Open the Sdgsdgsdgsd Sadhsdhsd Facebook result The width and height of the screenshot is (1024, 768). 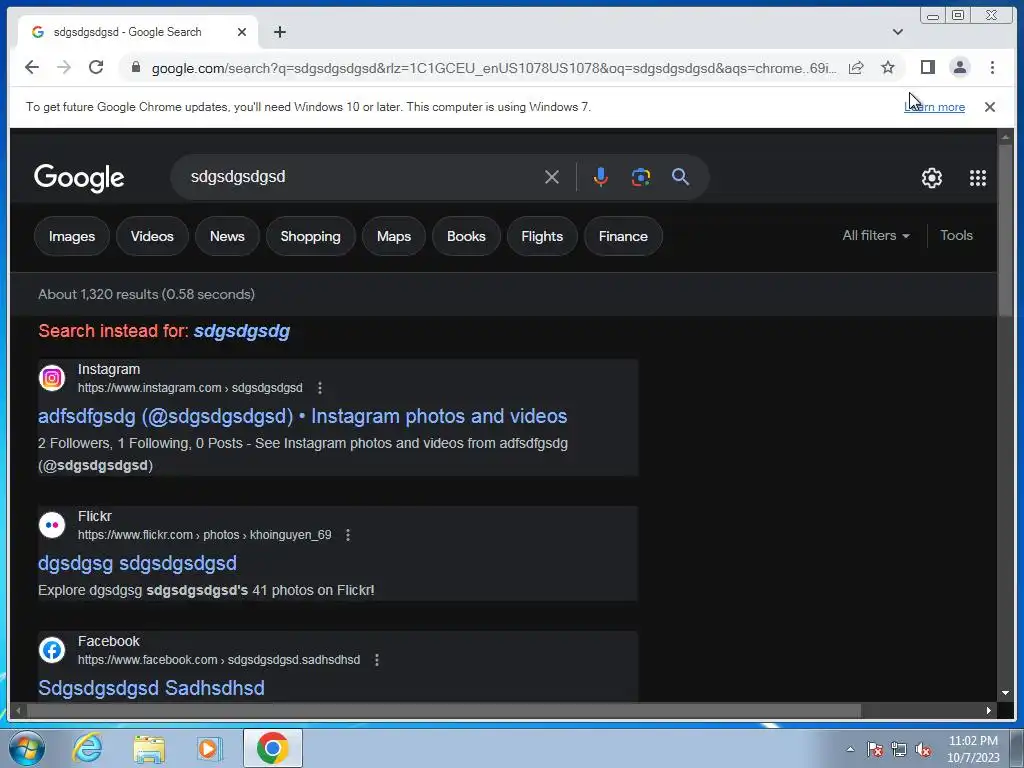pyautogui.click(x=151, y=688)
